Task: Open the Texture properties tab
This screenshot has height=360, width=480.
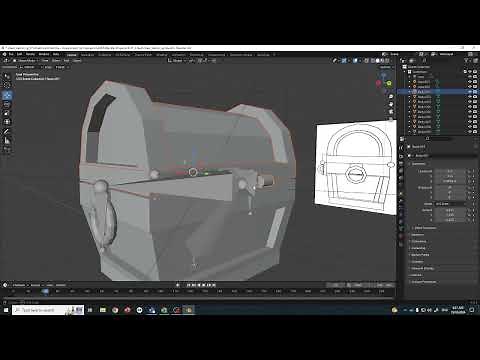Action: click(401, 244)
